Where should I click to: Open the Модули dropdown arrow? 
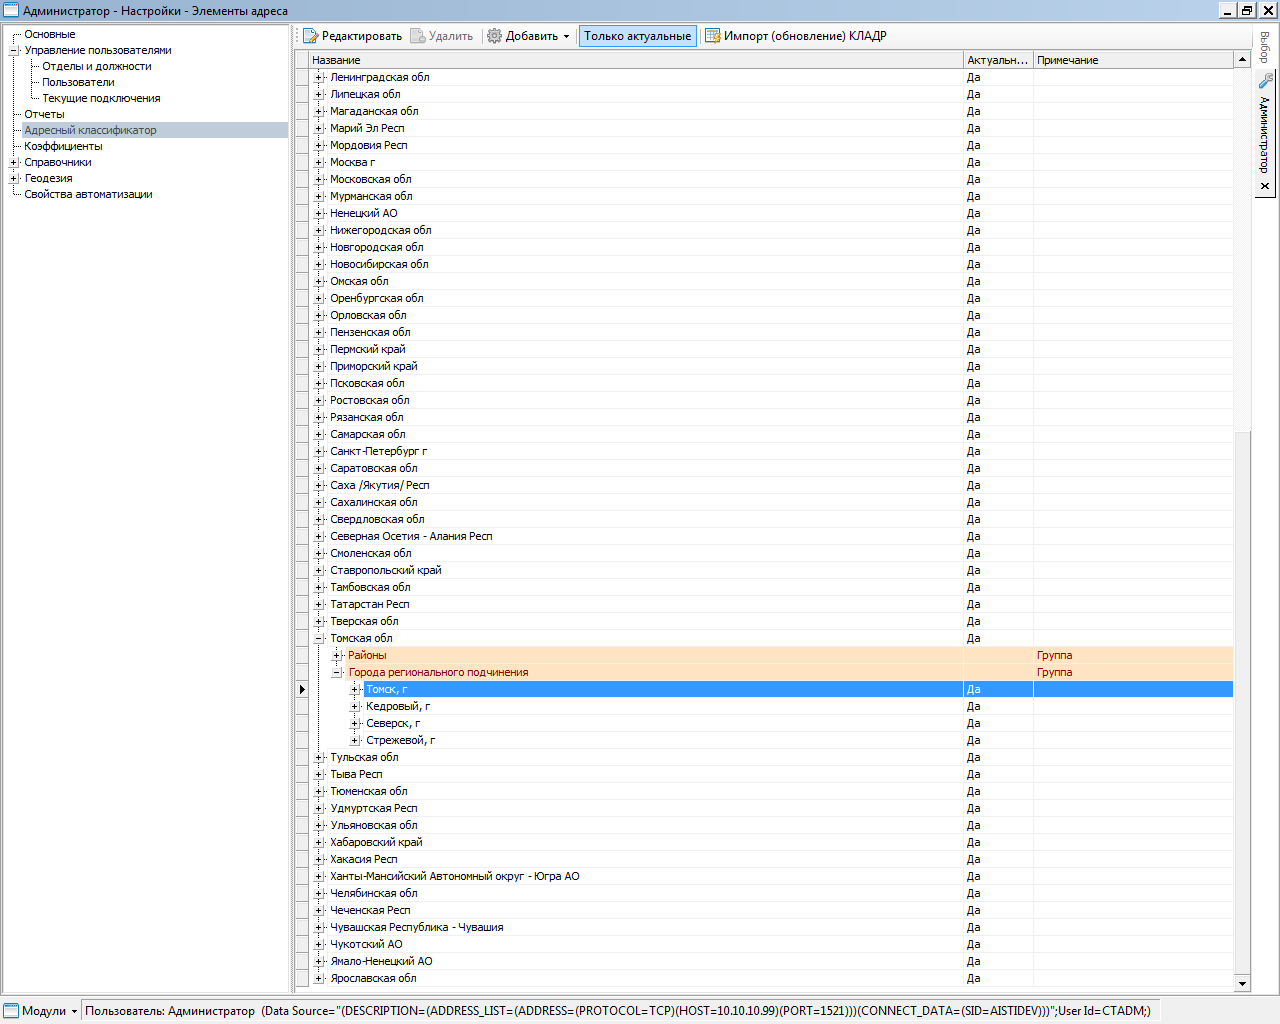pyautogui.click(x=74, y=1011)
